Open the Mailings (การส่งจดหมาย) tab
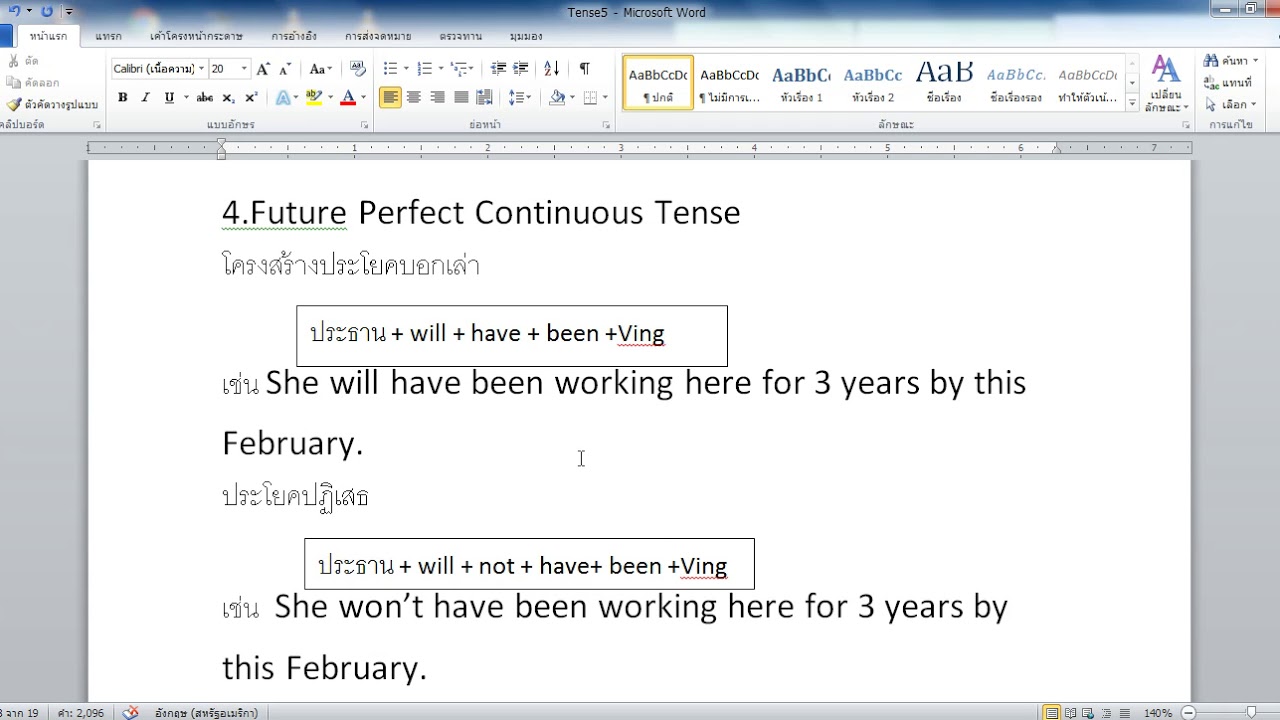 (x=378, y=36)
